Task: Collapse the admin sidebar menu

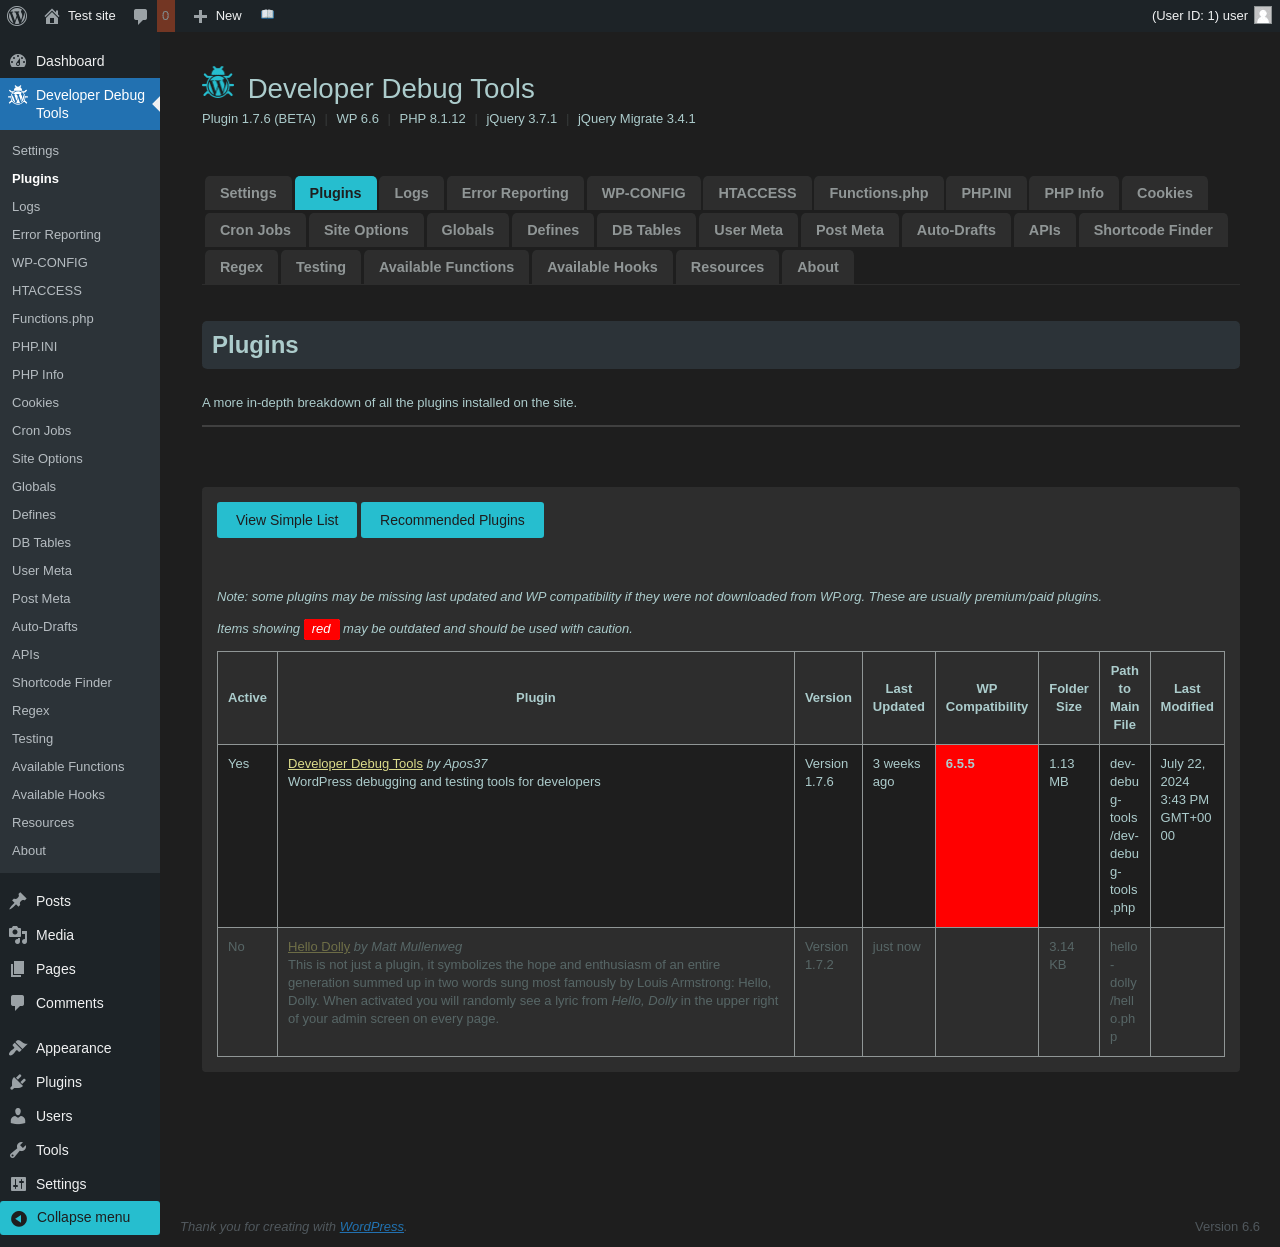Action: click(80, 1217)
